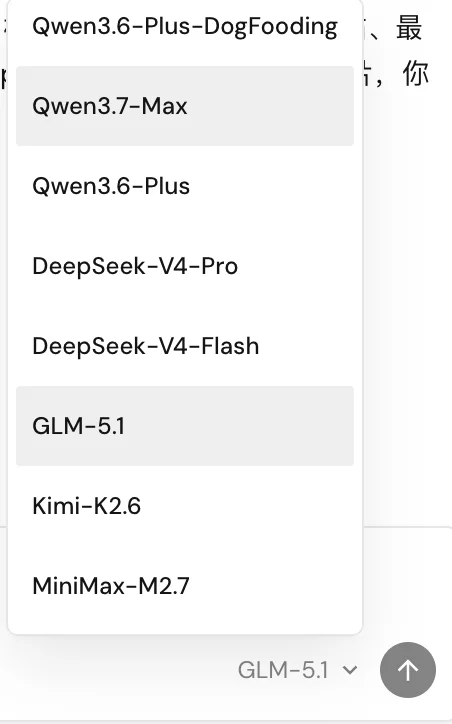Activate the Qwen3.7-Max list row
Viewport: 452px width, 724px height.
pyautogui.click(x=185, y=106)
